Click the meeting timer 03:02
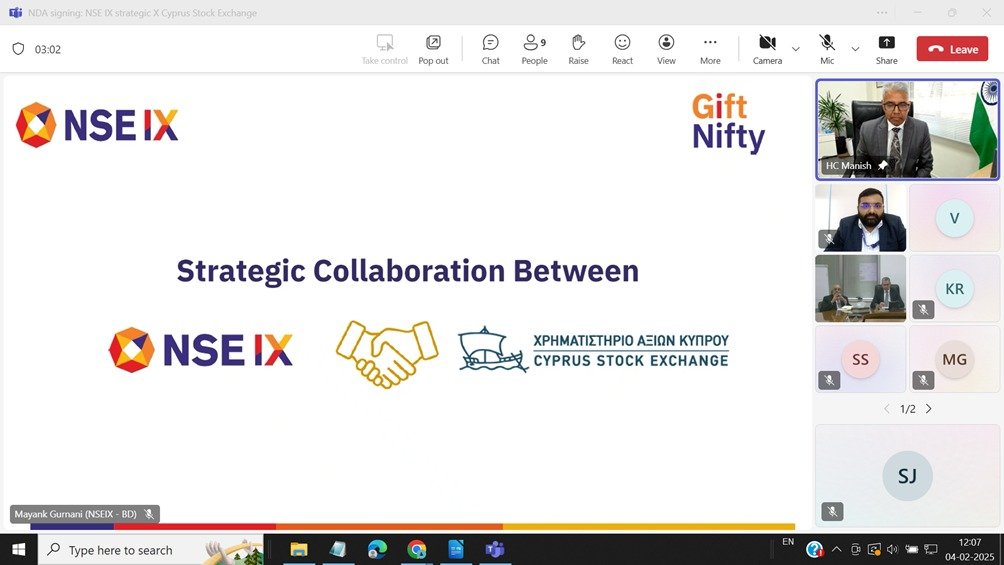The height and width of the screenshot is (565, 1004). coord(47,49)
